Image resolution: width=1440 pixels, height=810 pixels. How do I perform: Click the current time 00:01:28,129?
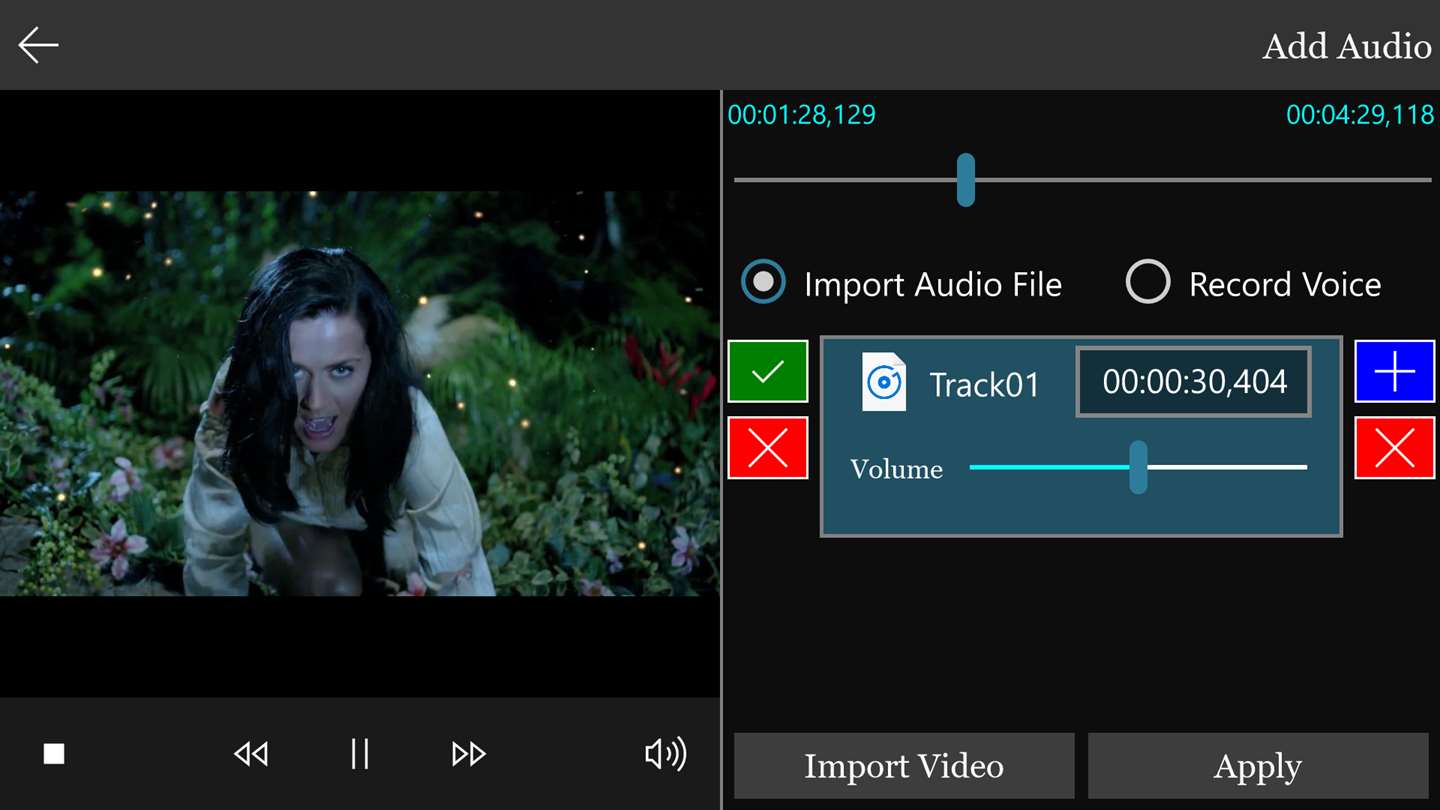802,115
